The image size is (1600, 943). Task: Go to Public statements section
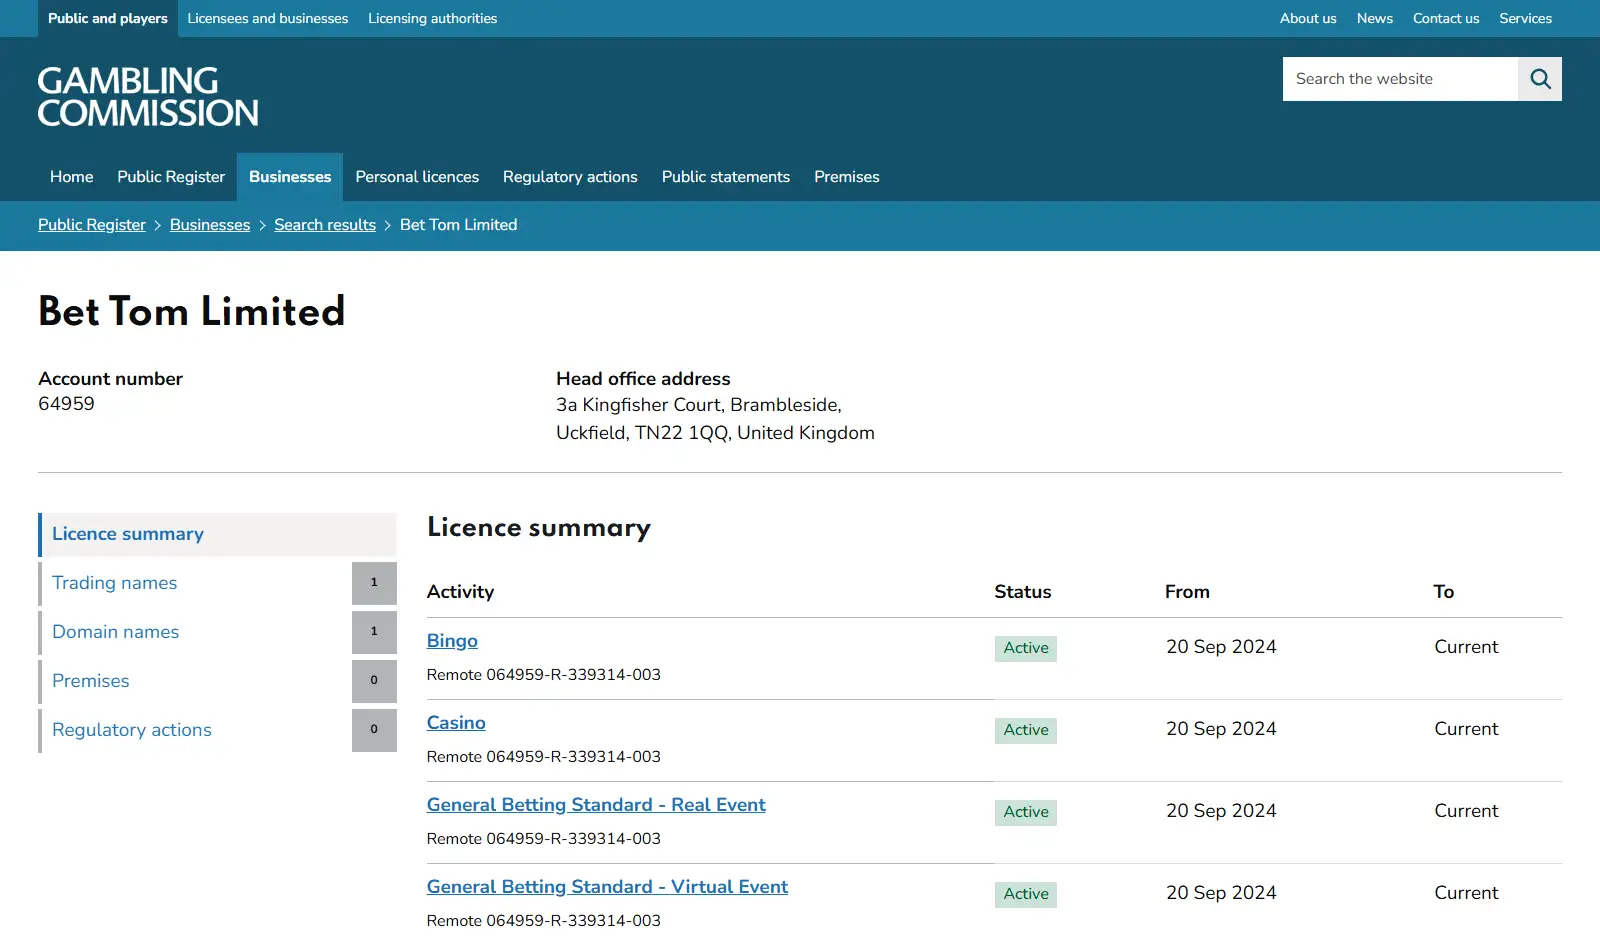(726, 177)
